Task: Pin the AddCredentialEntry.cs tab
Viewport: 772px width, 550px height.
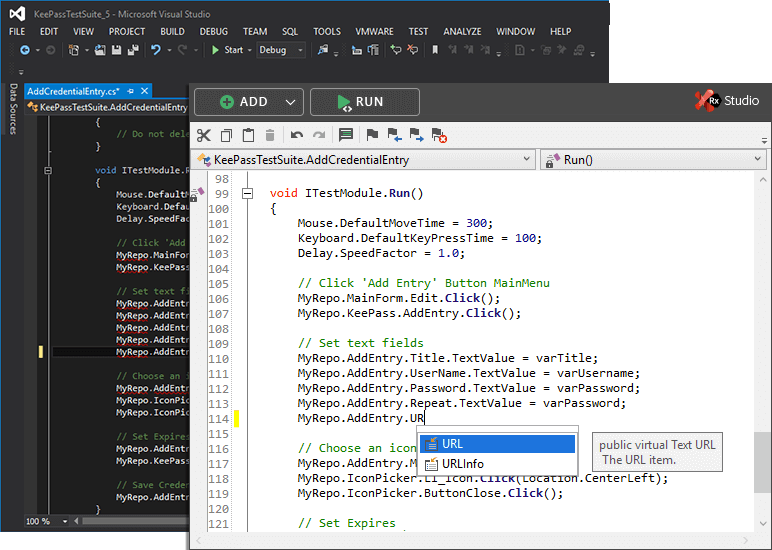Action: [x=130, y=91]
